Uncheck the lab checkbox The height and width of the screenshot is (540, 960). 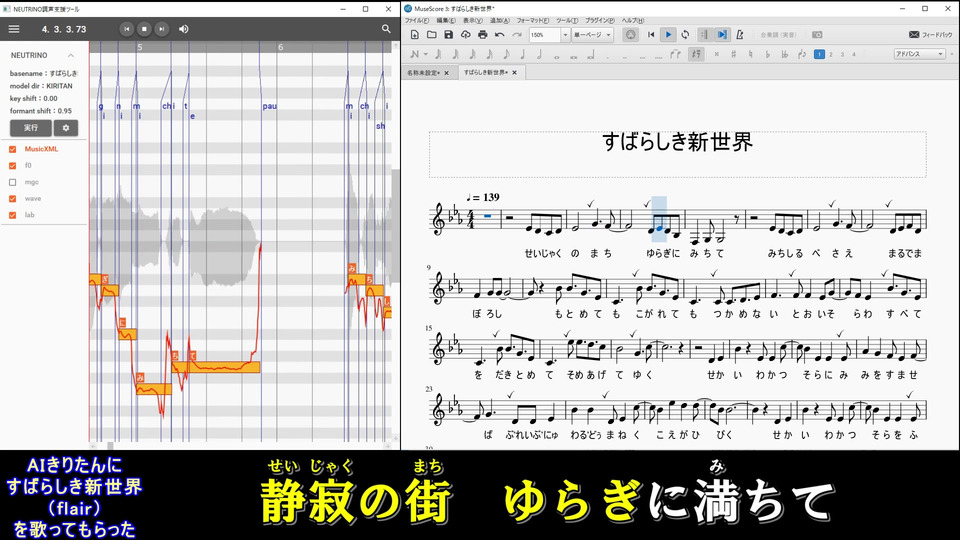pyautogui.click(x=13, y=216)
